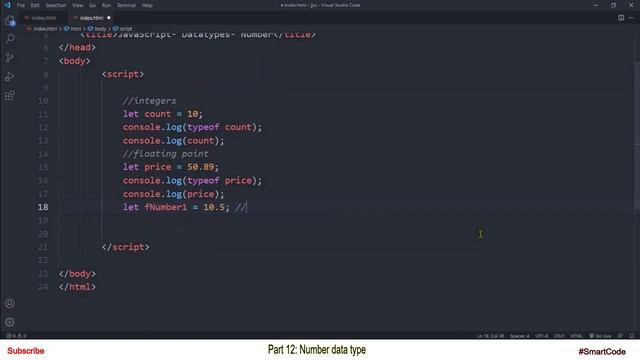Click index.html in the breadcrumb

coord(45,29)
